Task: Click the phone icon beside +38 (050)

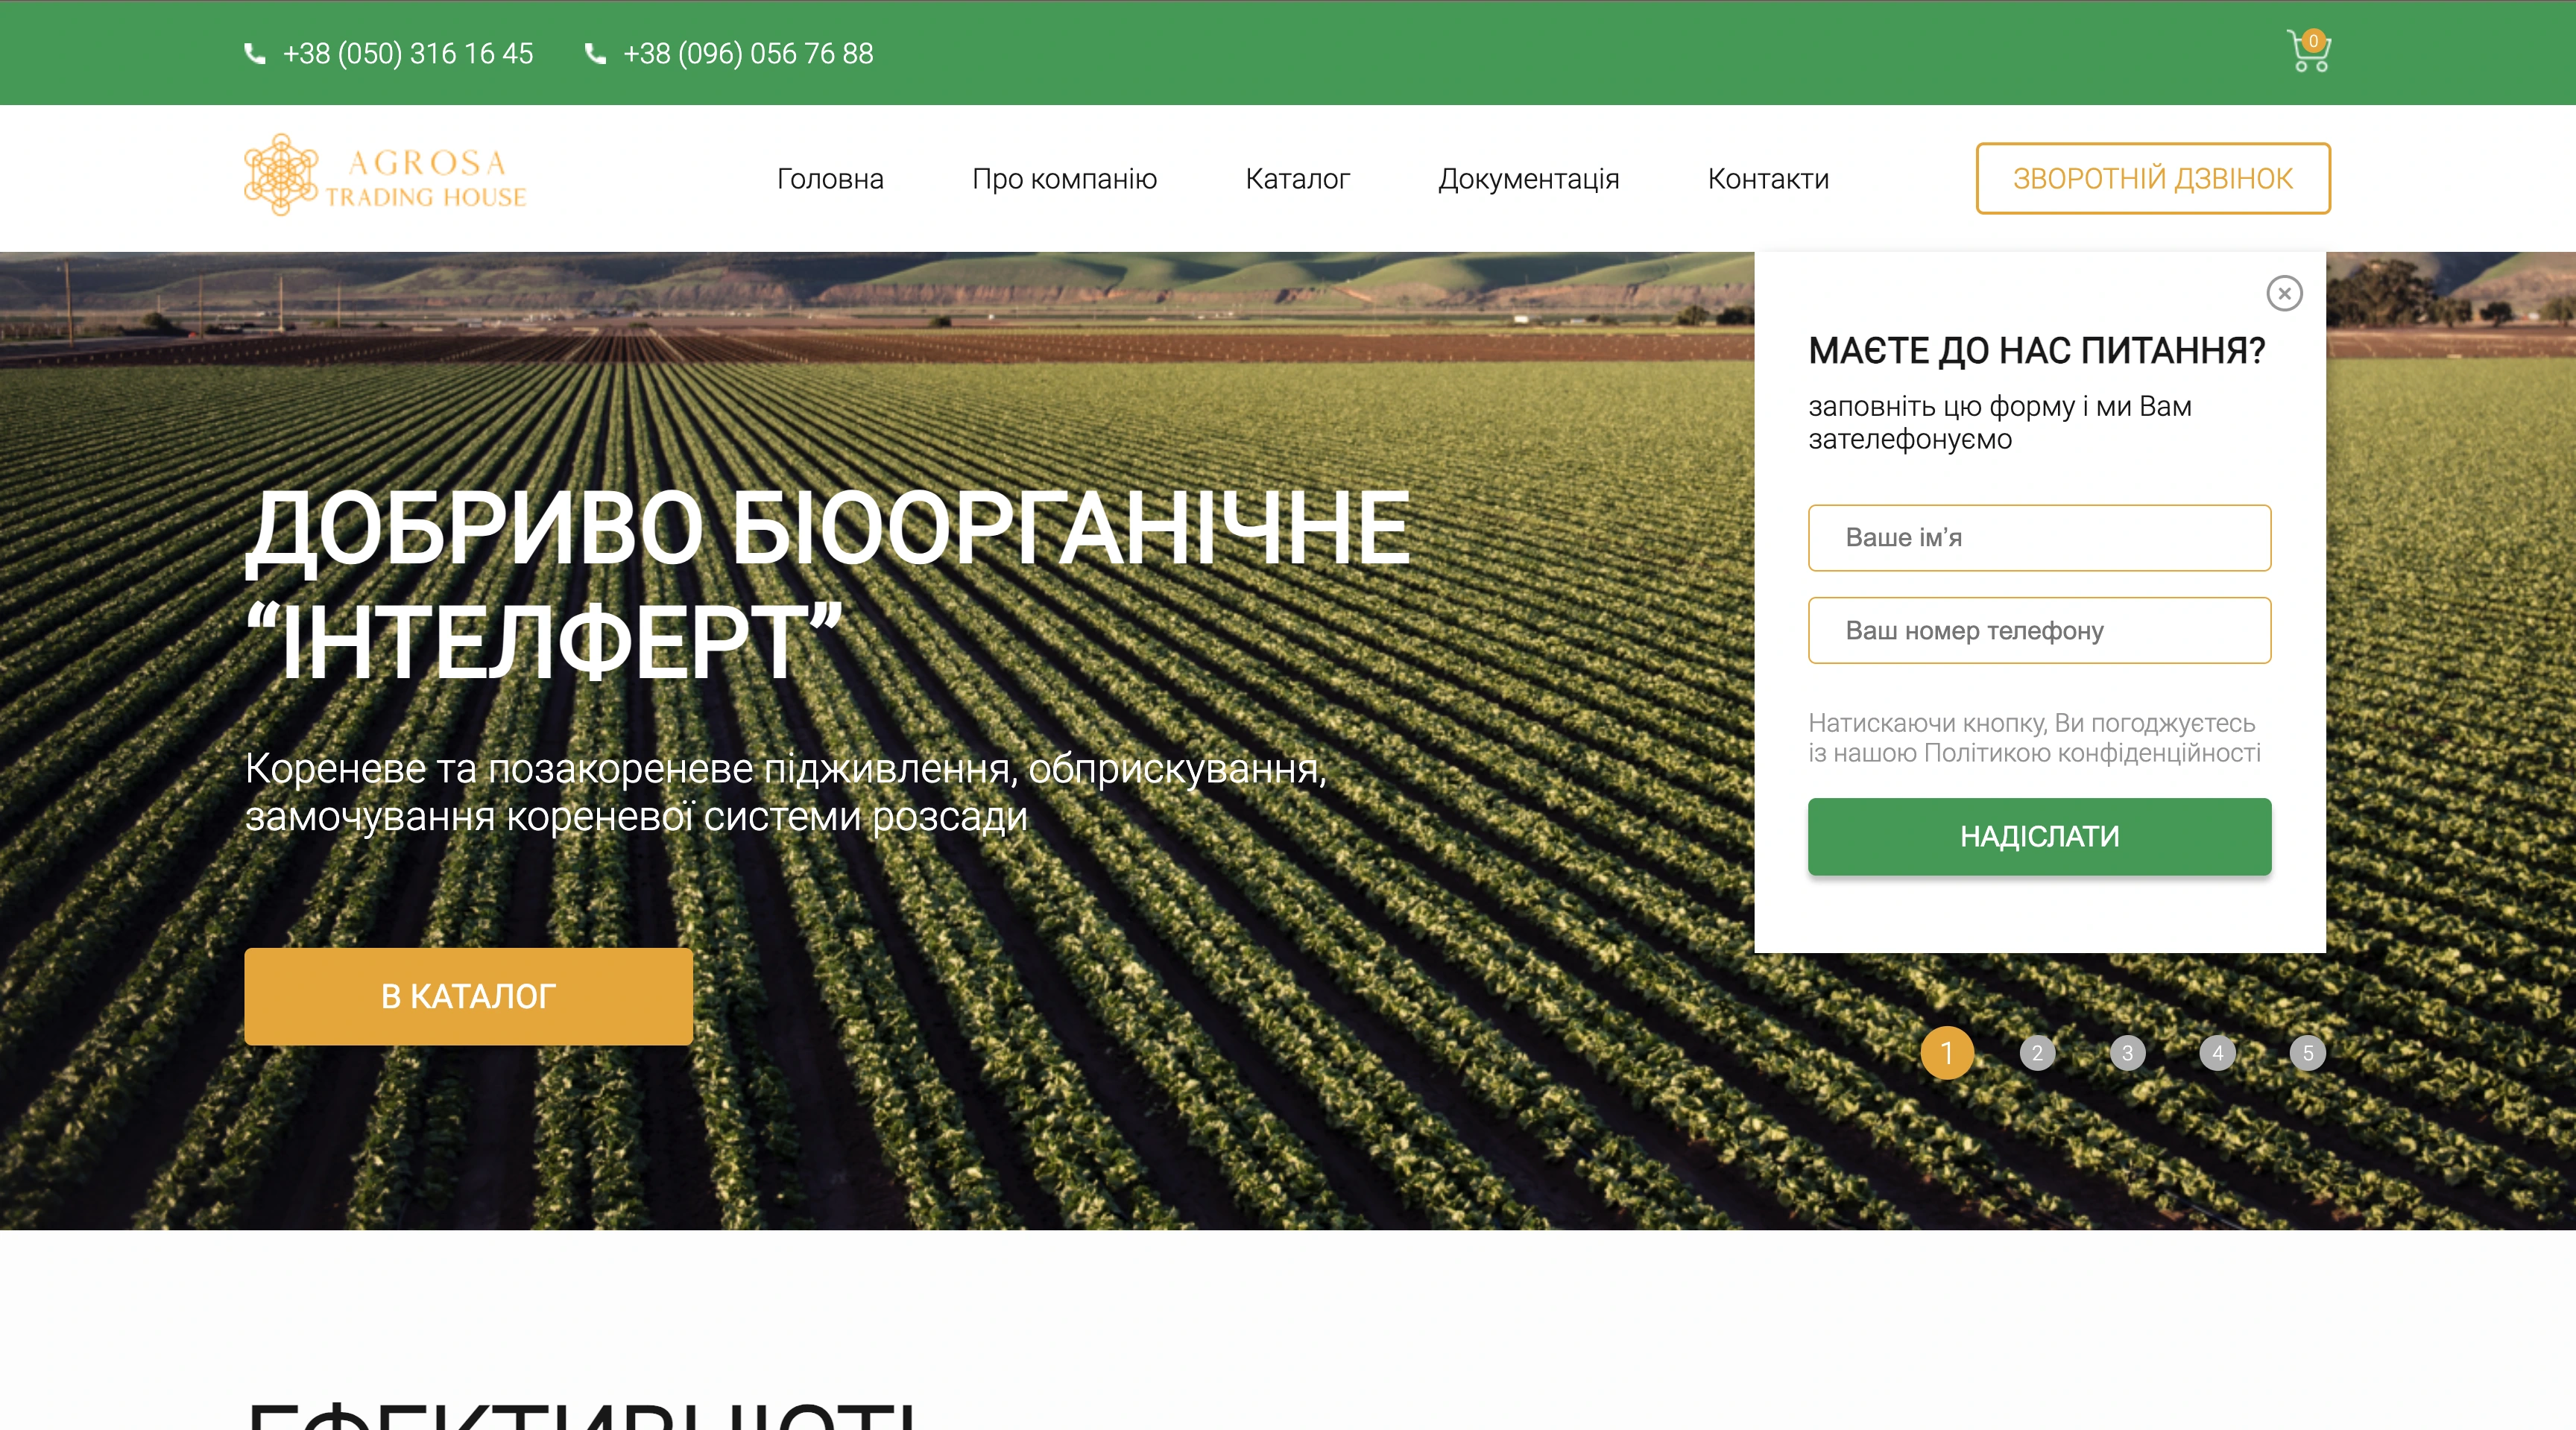Action: [255, 54]
